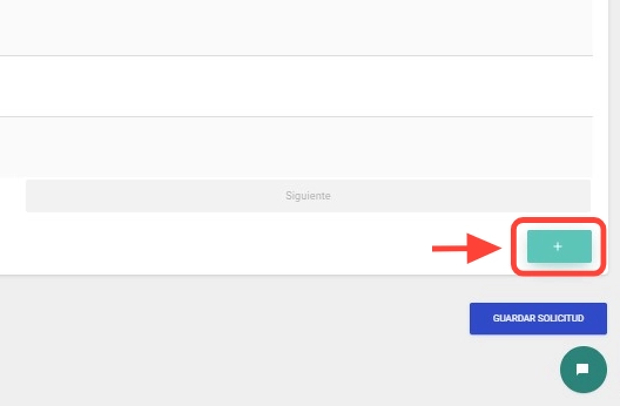Viewport: 620px width, 406px height.
Task: Click the narrow white strip right of Siguiente
Action: point(599,196)
